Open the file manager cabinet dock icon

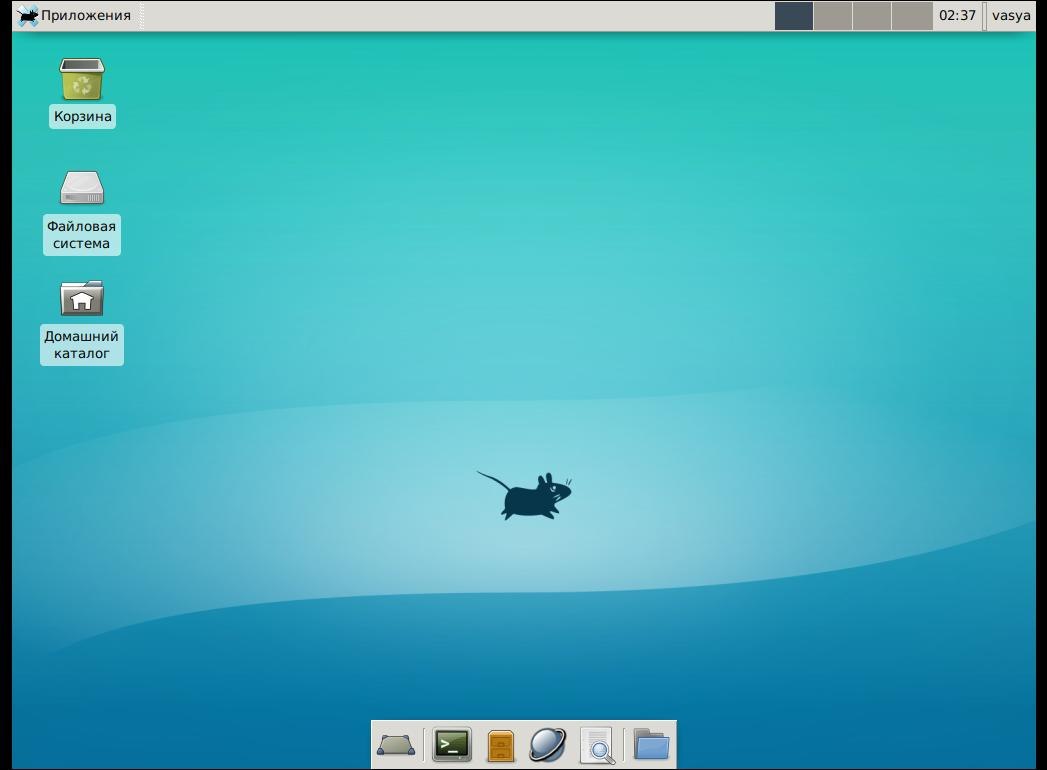(x=501, y=745)
